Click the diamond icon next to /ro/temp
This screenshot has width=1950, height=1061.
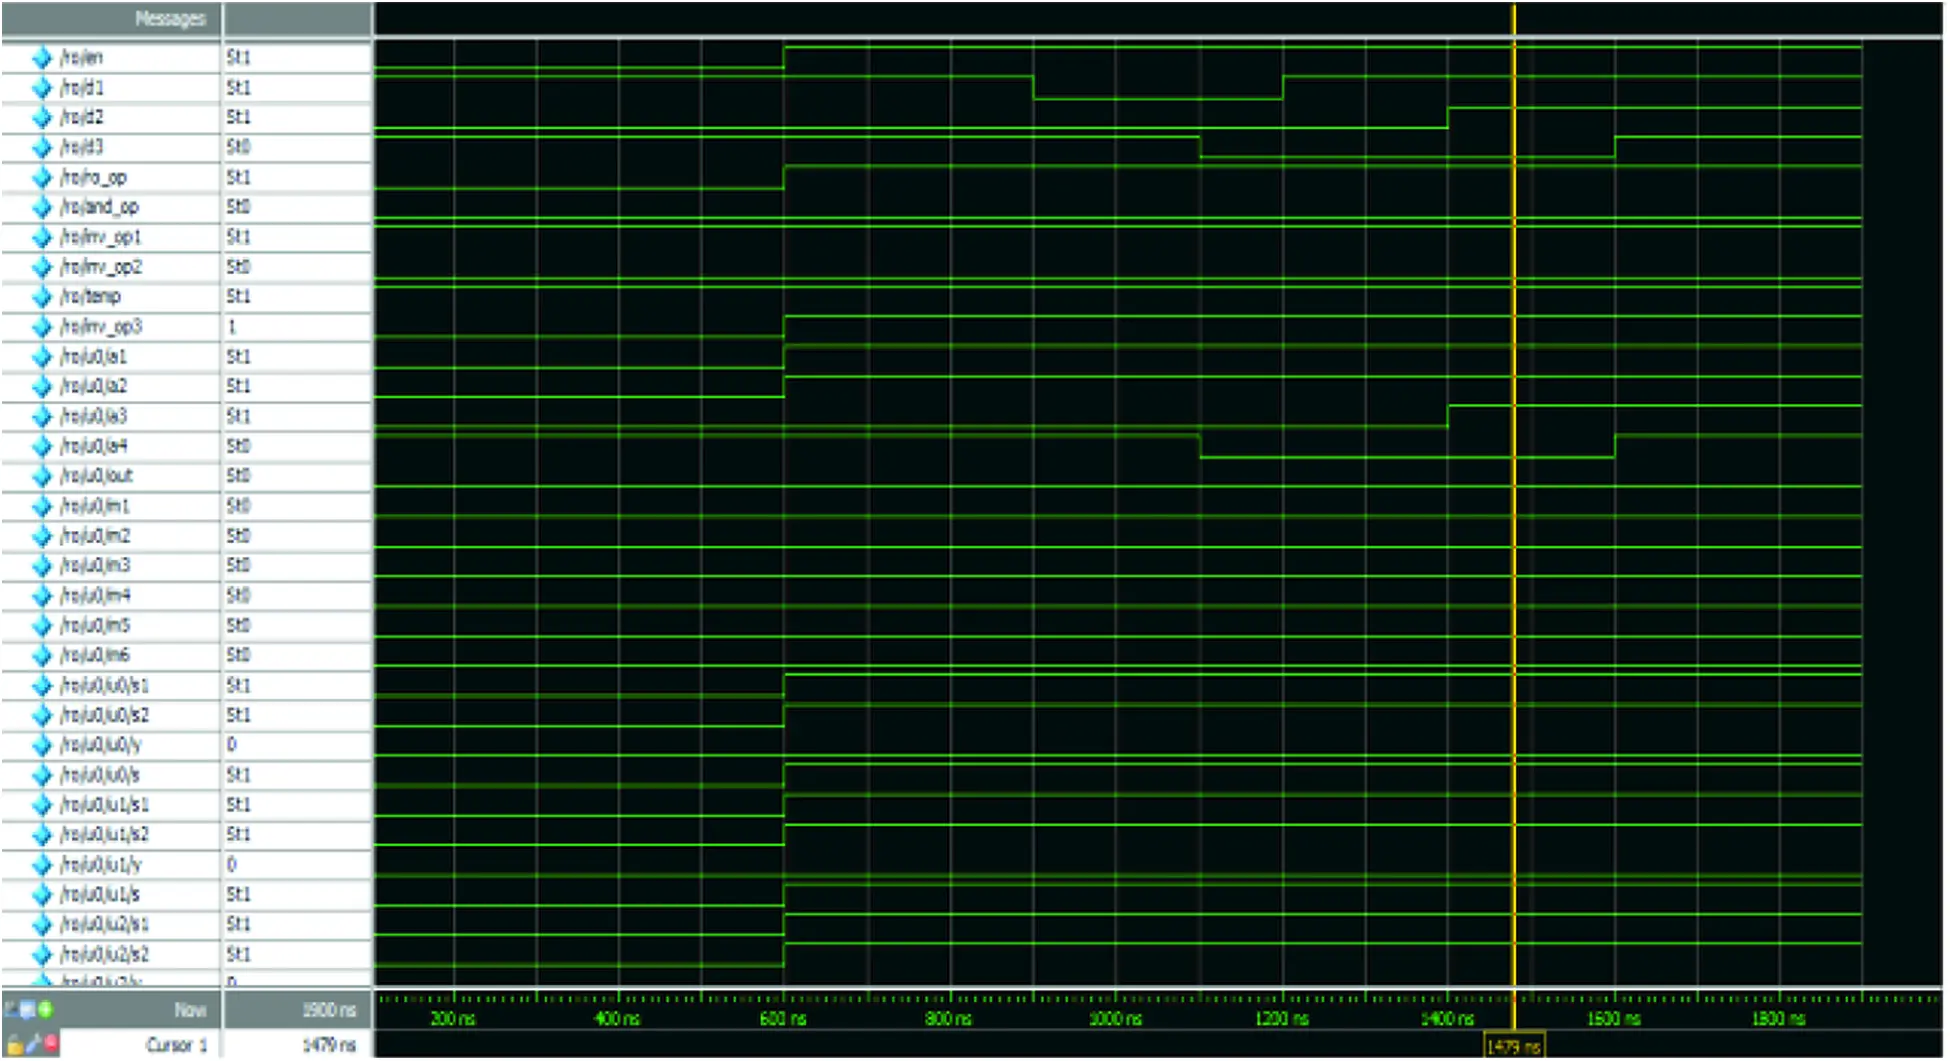pos(42,297)
